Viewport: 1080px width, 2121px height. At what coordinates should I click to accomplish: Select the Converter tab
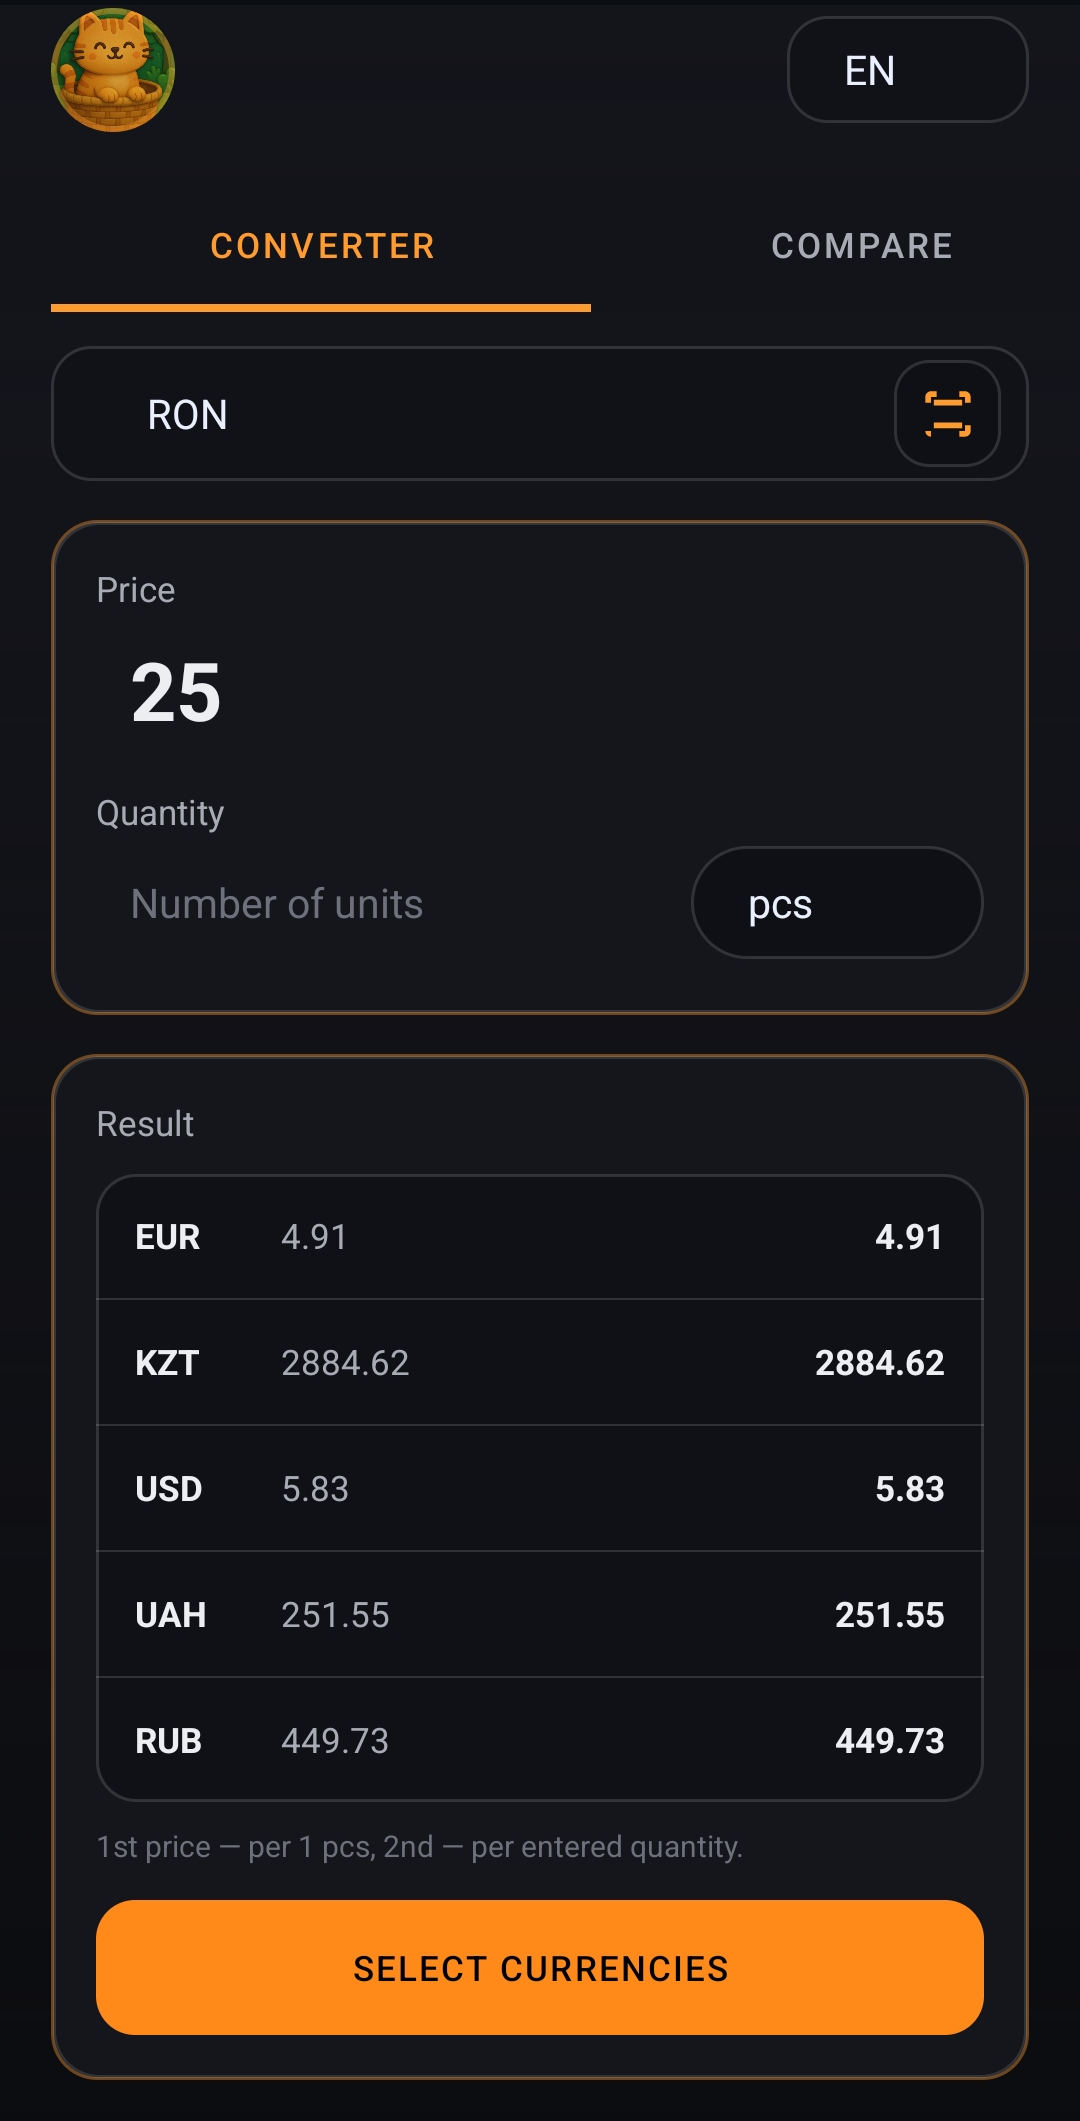[x=322, y=246]
